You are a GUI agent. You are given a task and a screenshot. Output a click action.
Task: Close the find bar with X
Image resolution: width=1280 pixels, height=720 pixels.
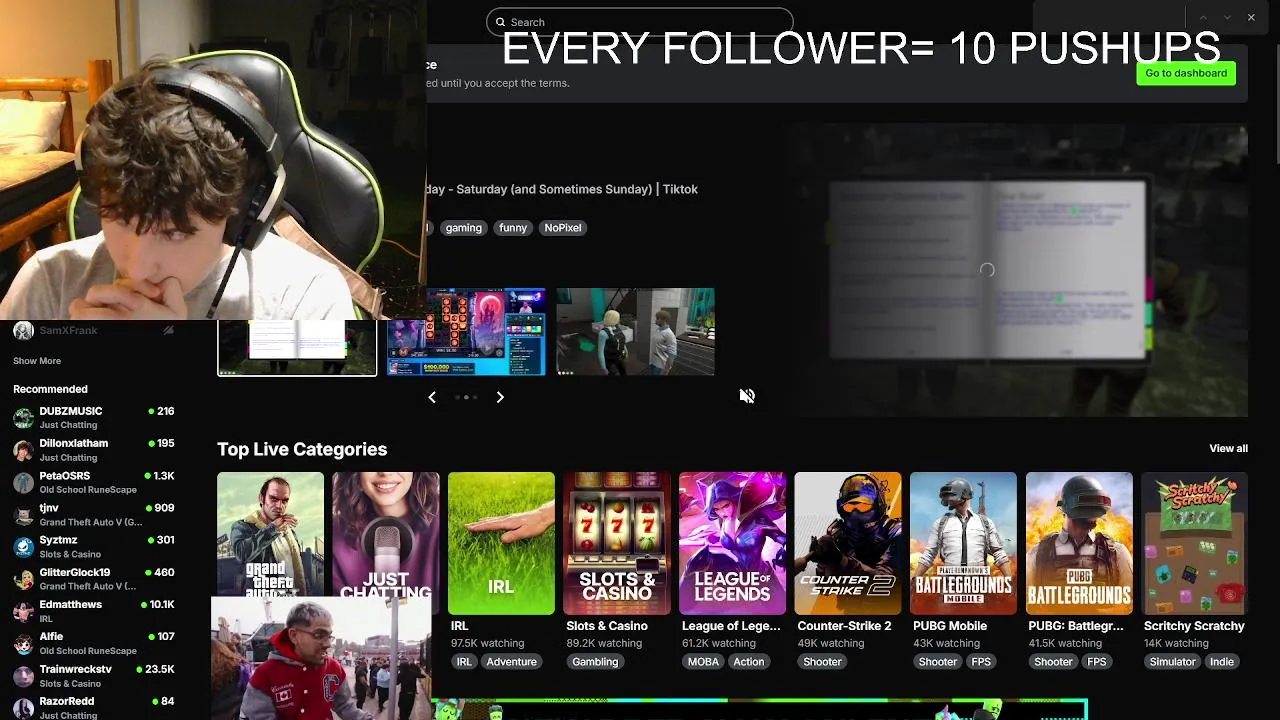pos(1251,17)
